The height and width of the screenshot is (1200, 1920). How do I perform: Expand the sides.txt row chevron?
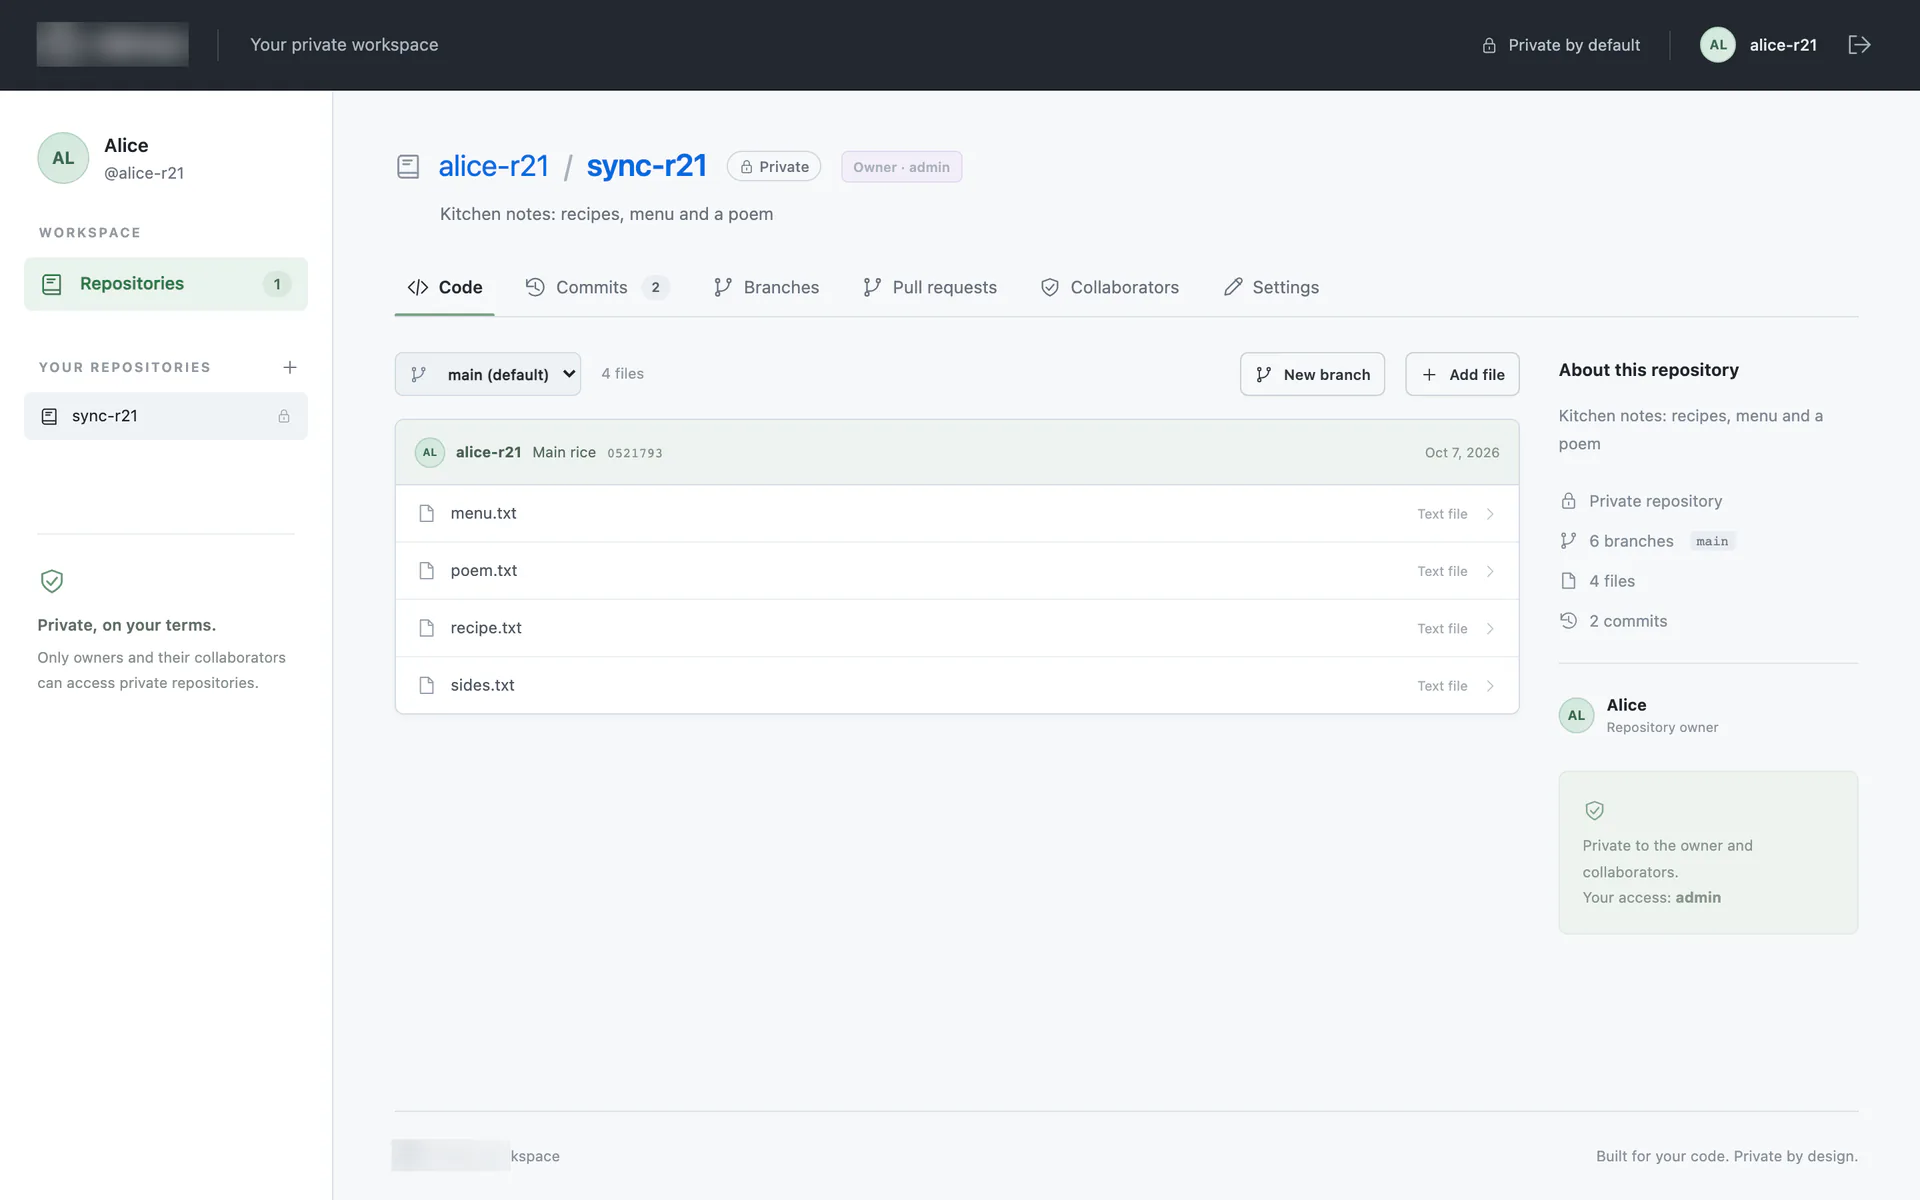point(1490,686)
